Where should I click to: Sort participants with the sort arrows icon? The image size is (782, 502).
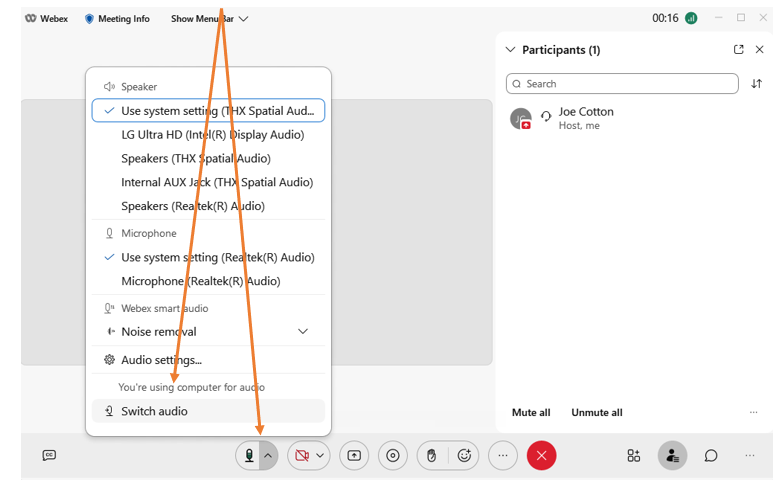tap(757, 84)
